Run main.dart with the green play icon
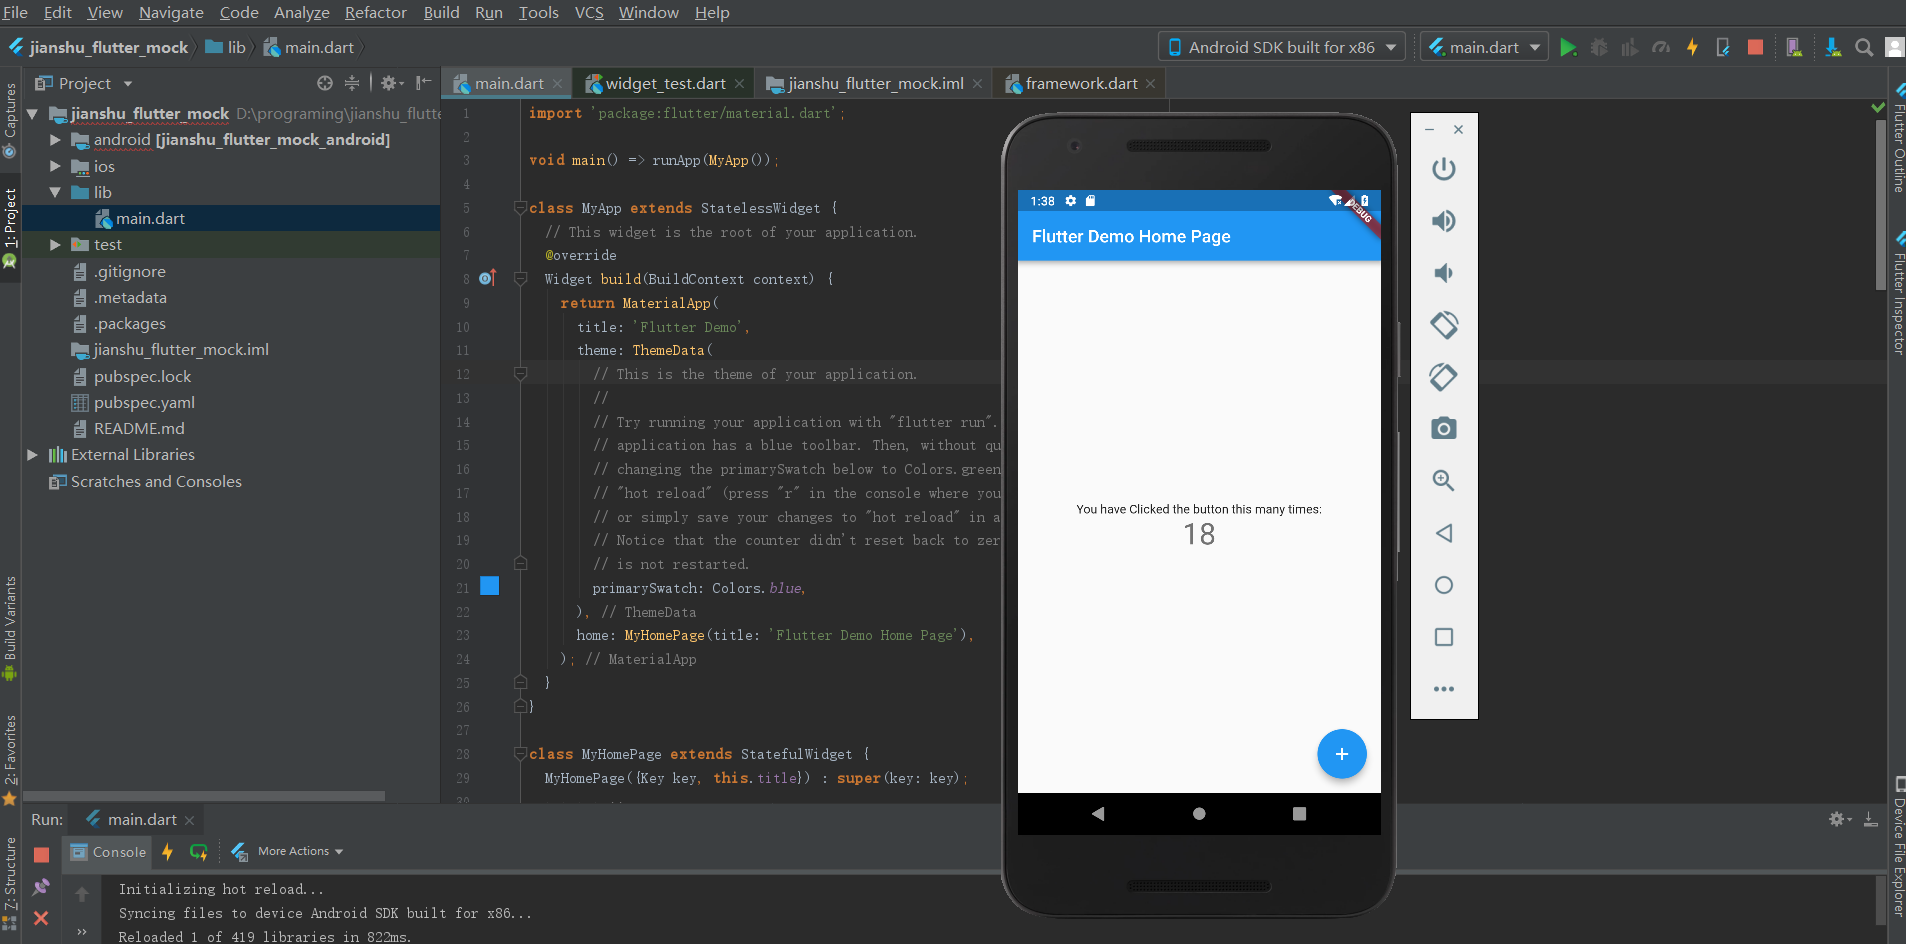Image resolution: width=1906 pixels, height=944 pixels. (x=1568, y=47)
